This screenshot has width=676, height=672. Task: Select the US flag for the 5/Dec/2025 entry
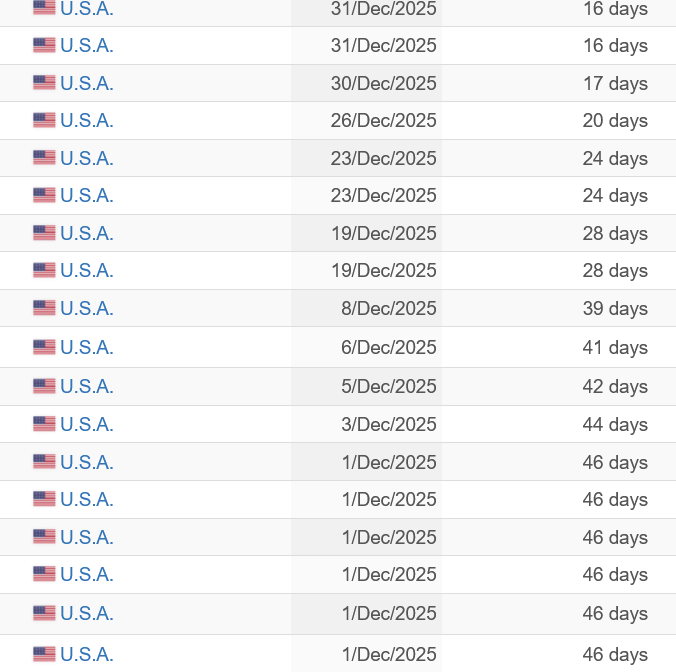(44, 386)
